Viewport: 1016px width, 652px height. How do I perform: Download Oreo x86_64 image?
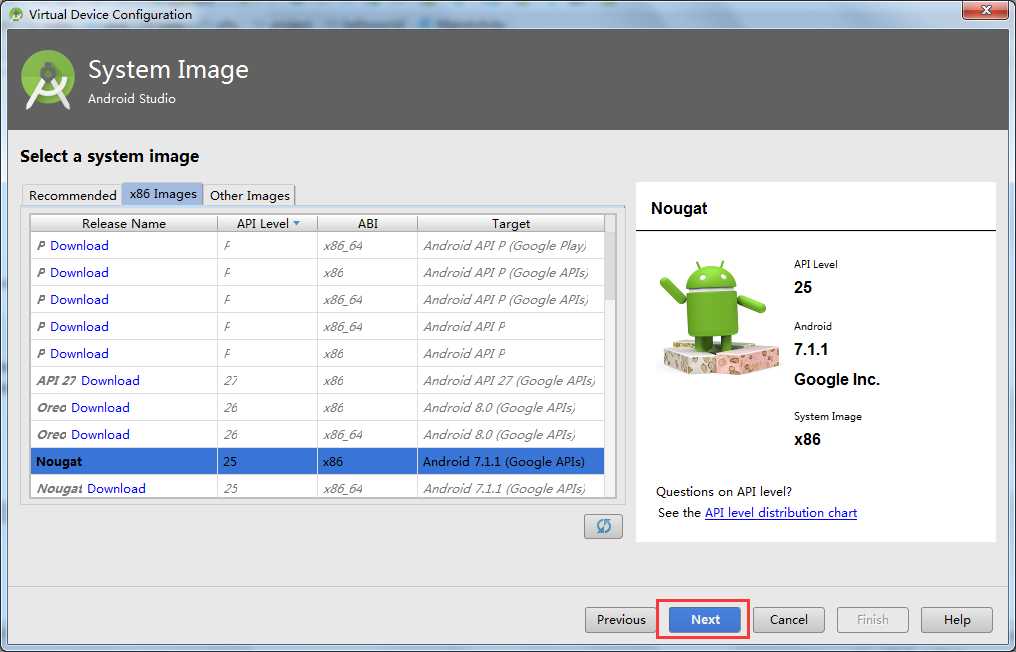(x=100, y=435)
